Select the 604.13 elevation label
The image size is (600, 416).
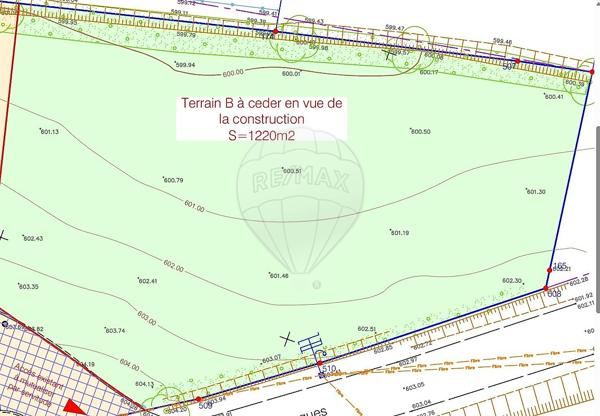tap(145, 384)
